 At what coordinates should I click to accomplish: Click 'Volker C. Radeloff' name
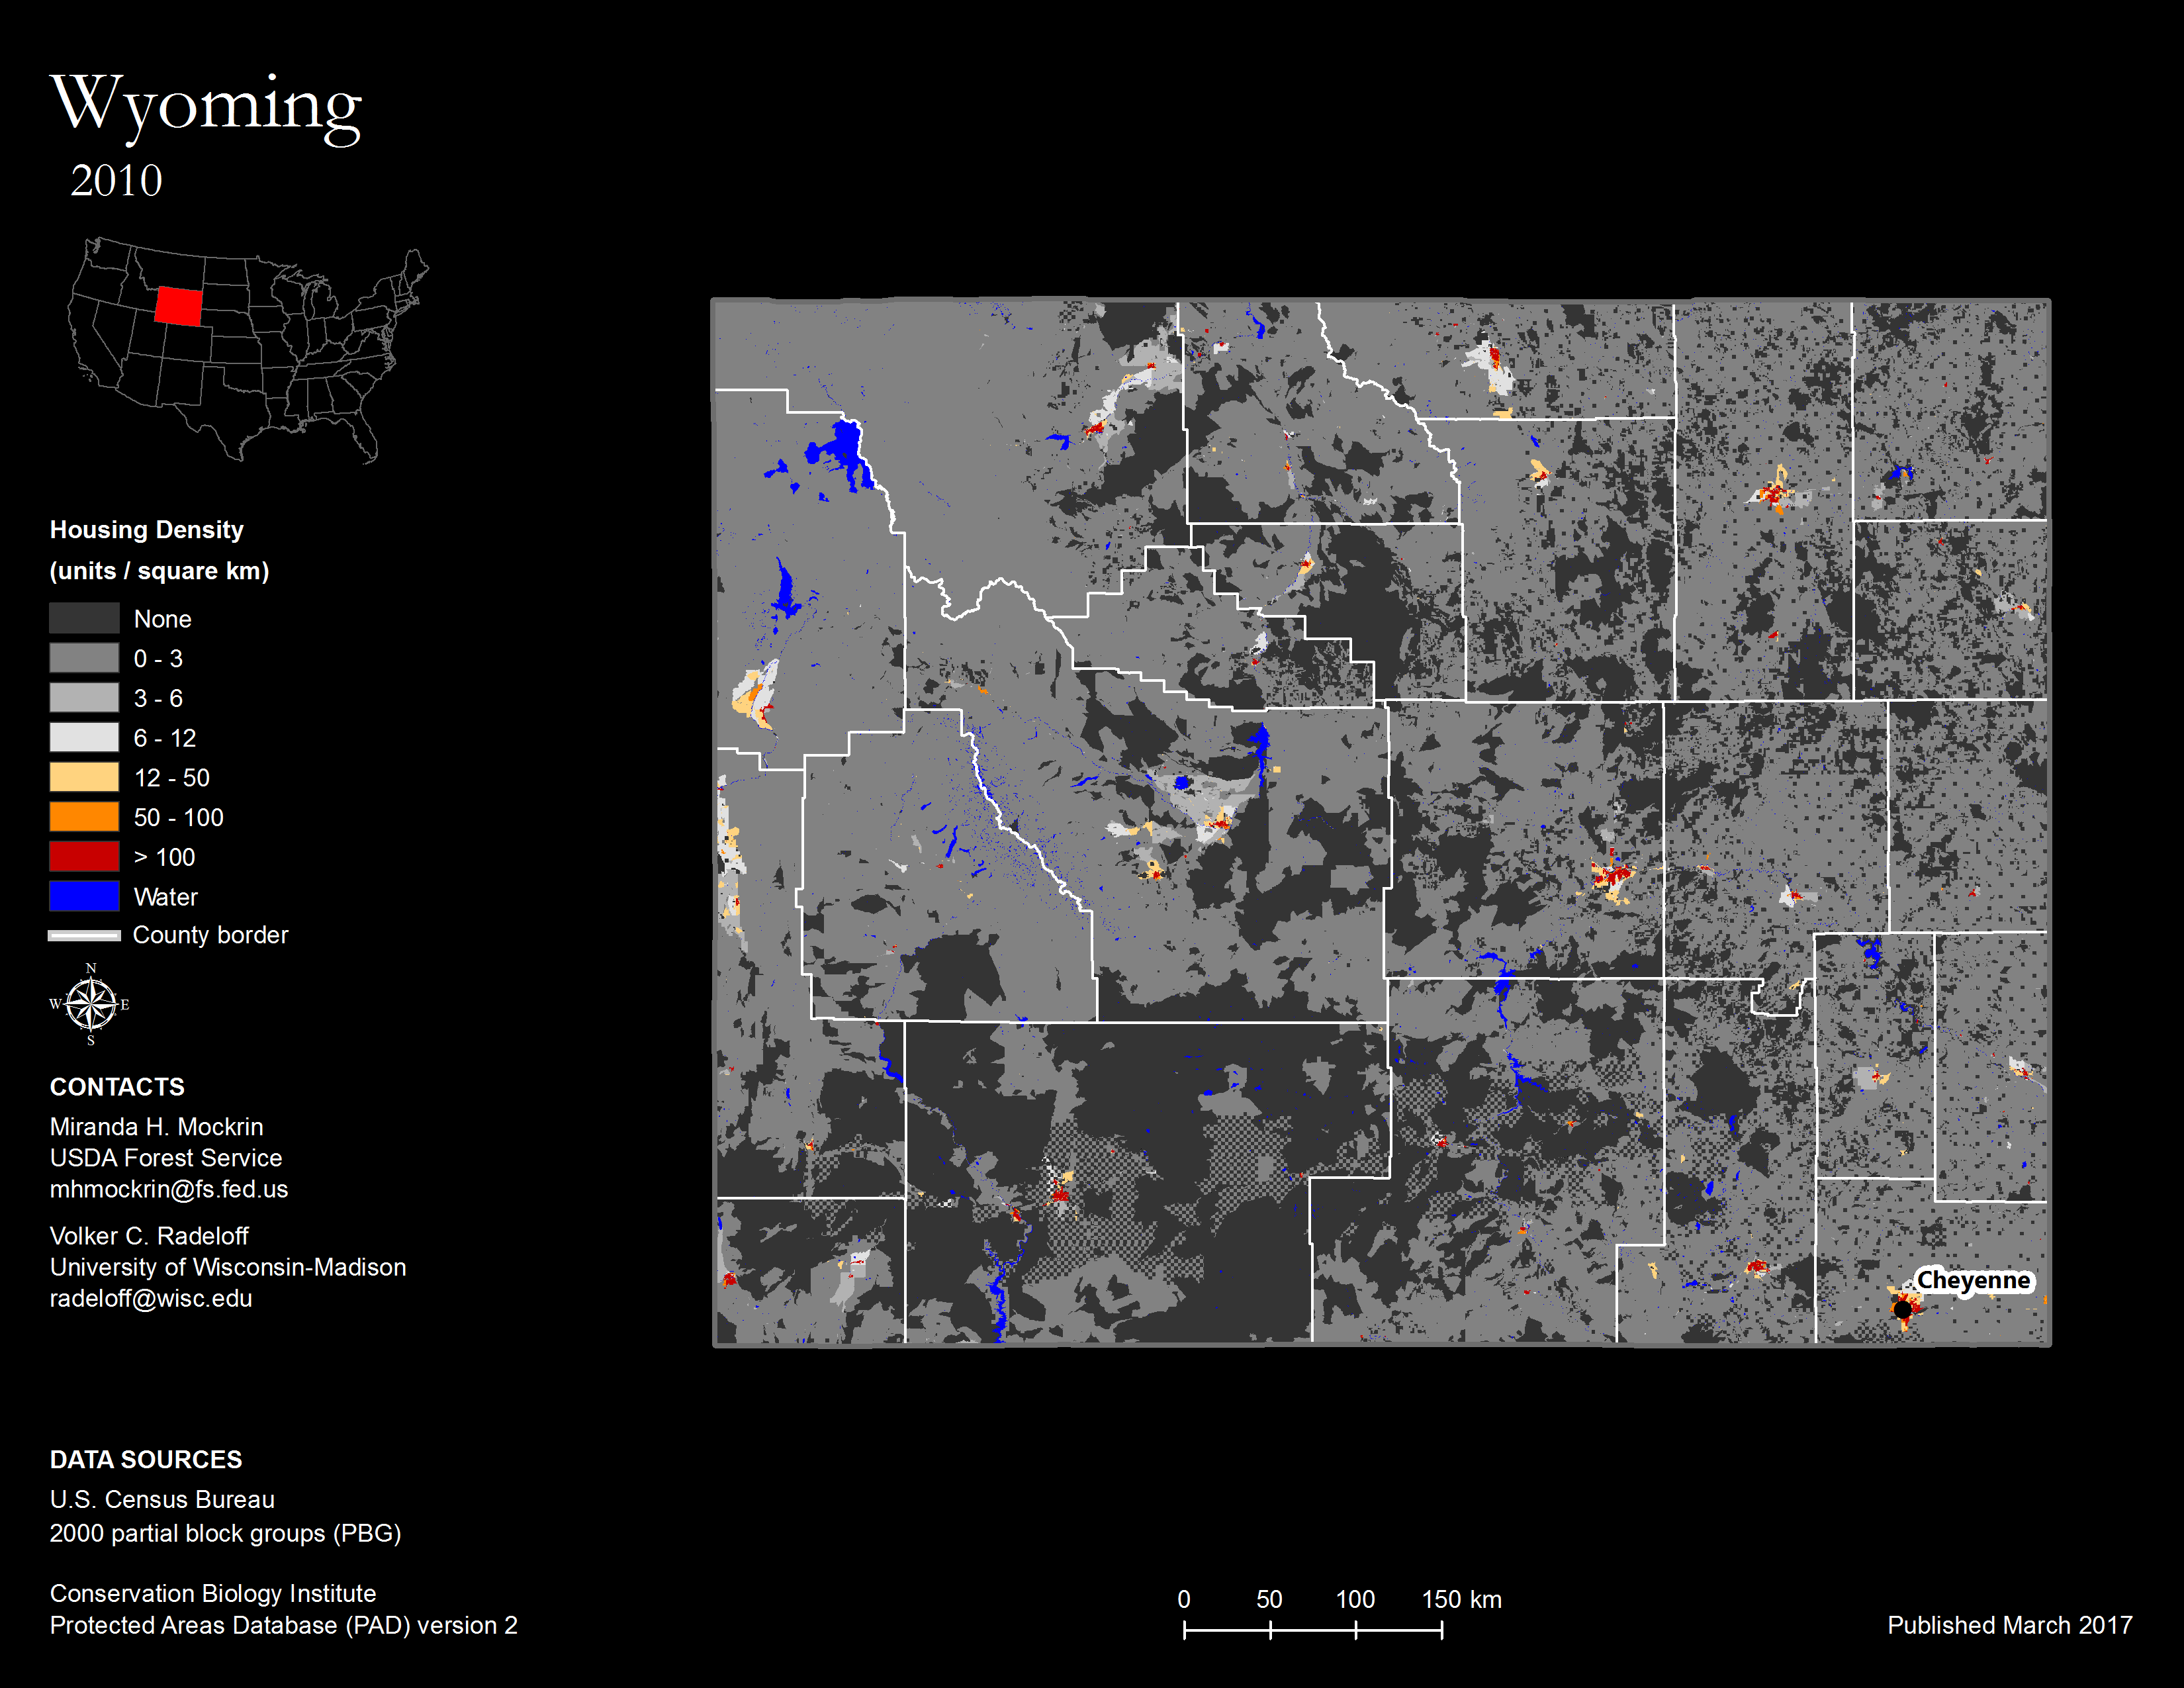point(149,1236)
